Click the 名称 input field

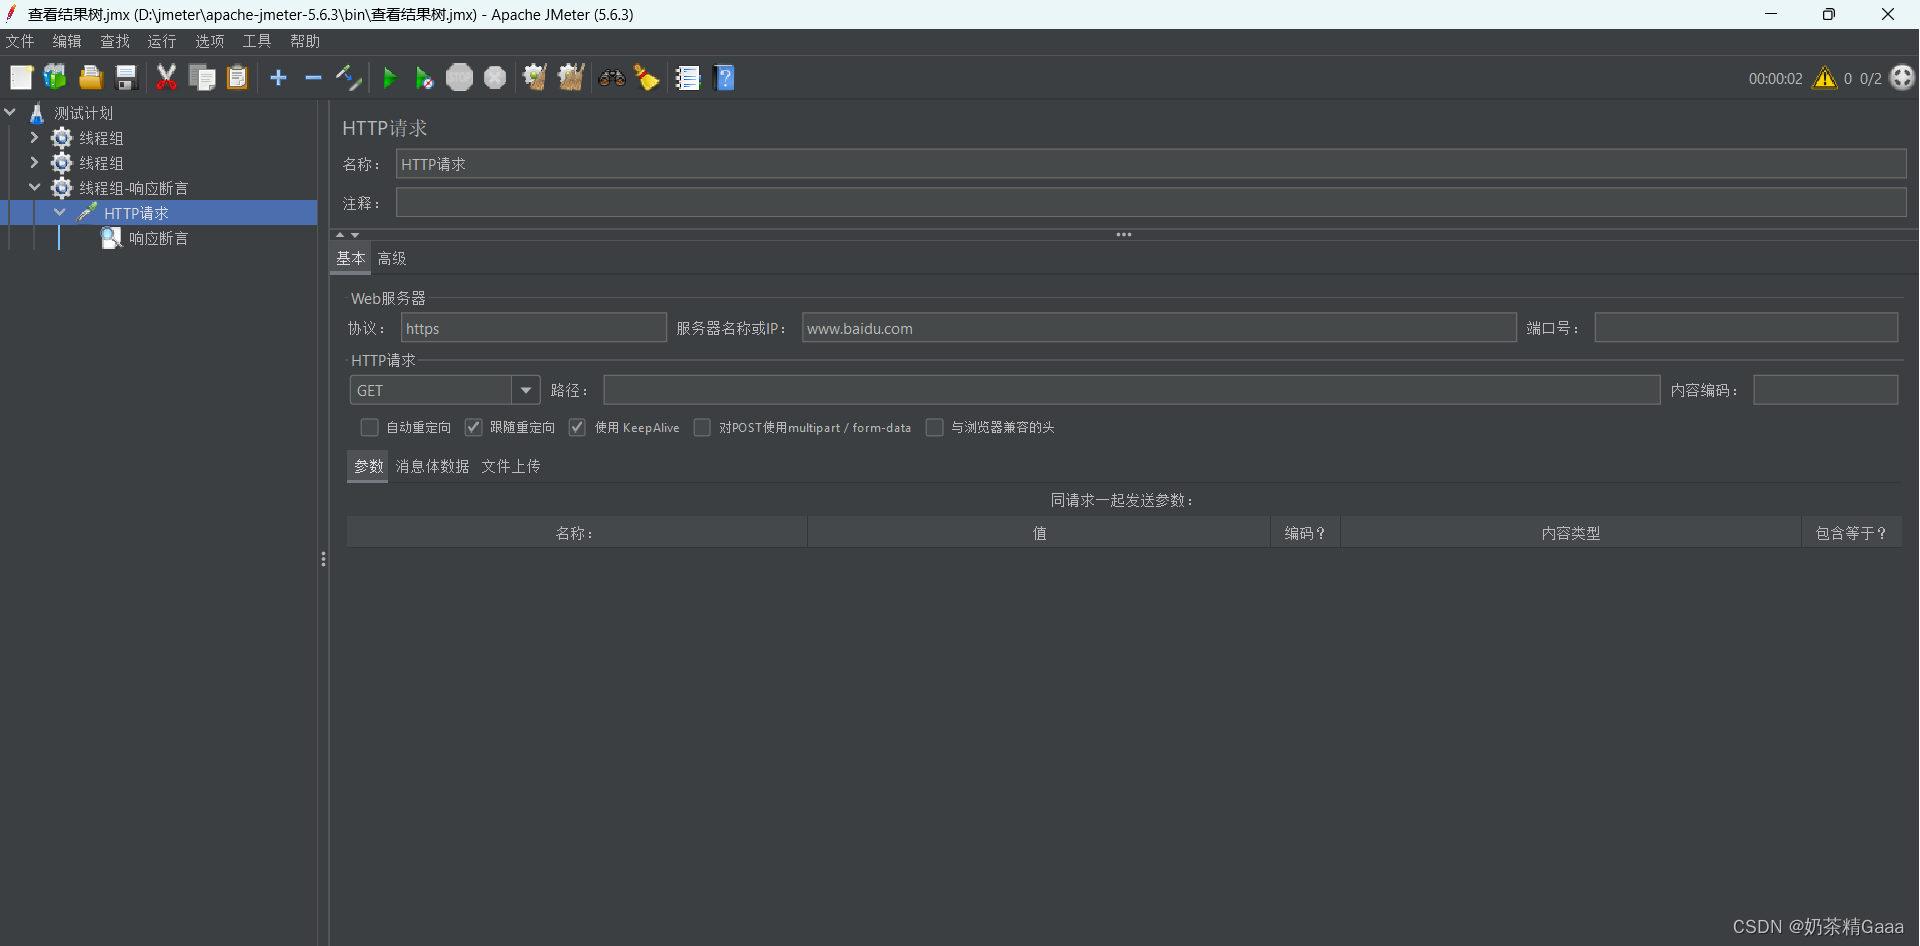(1151, 164)
